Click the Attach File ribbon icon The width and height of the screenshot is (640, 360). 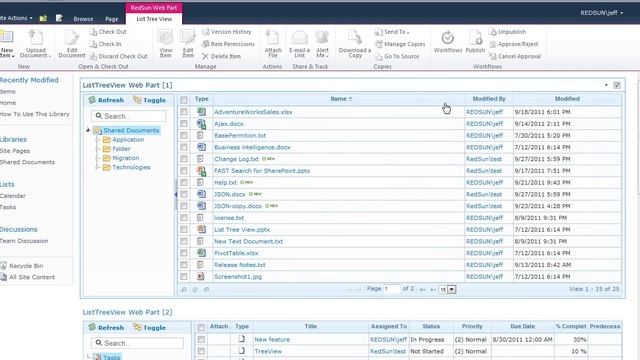273,43
